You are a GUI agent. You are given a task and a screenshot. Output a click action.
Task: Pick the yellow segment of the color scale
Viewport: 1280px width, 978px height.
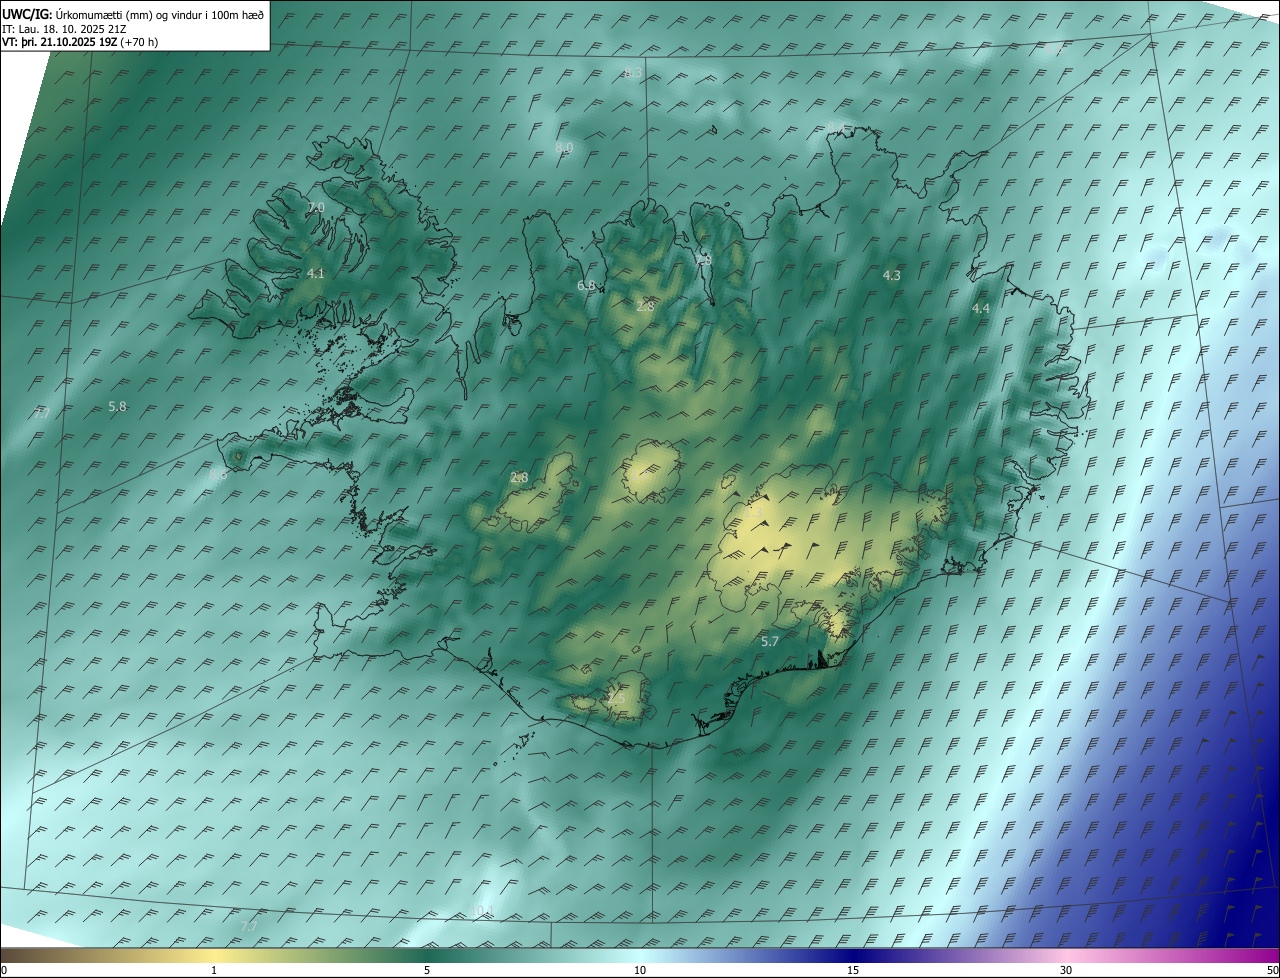(x=214, y=956)
